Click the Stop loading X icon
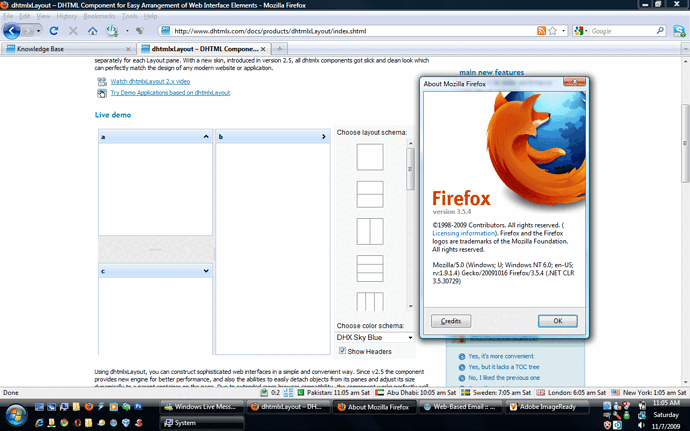Screen dimensions: 690x431 pyautogui.click(x=73, y=31)
